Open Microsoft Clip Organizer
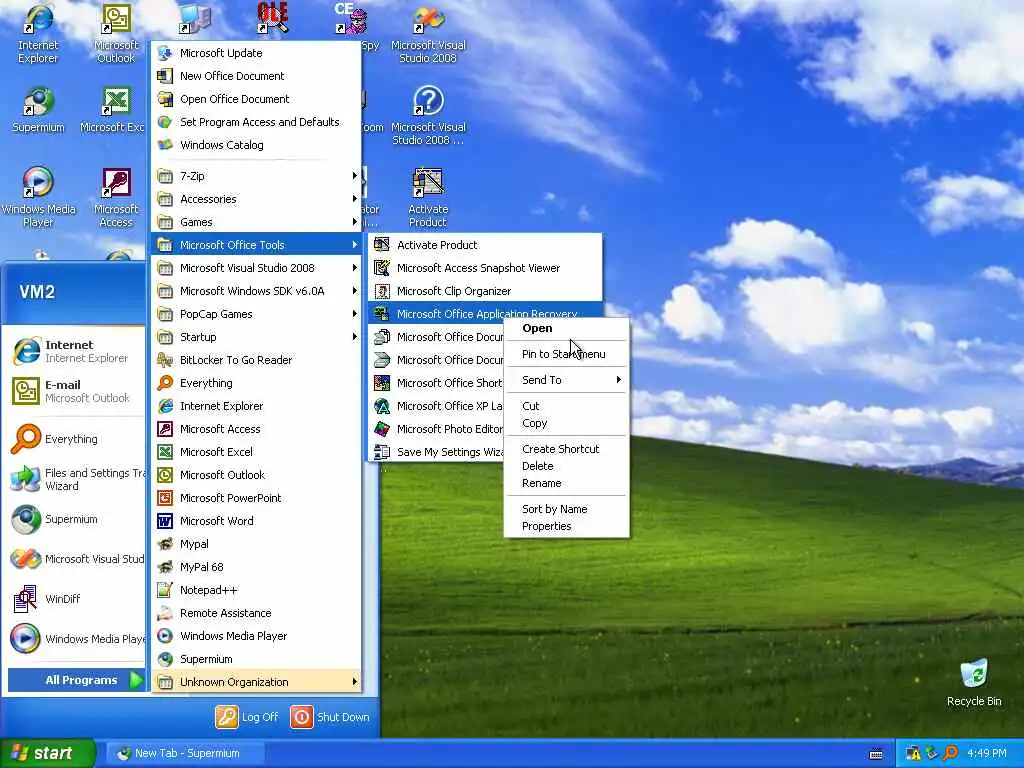 coord(485,291)
